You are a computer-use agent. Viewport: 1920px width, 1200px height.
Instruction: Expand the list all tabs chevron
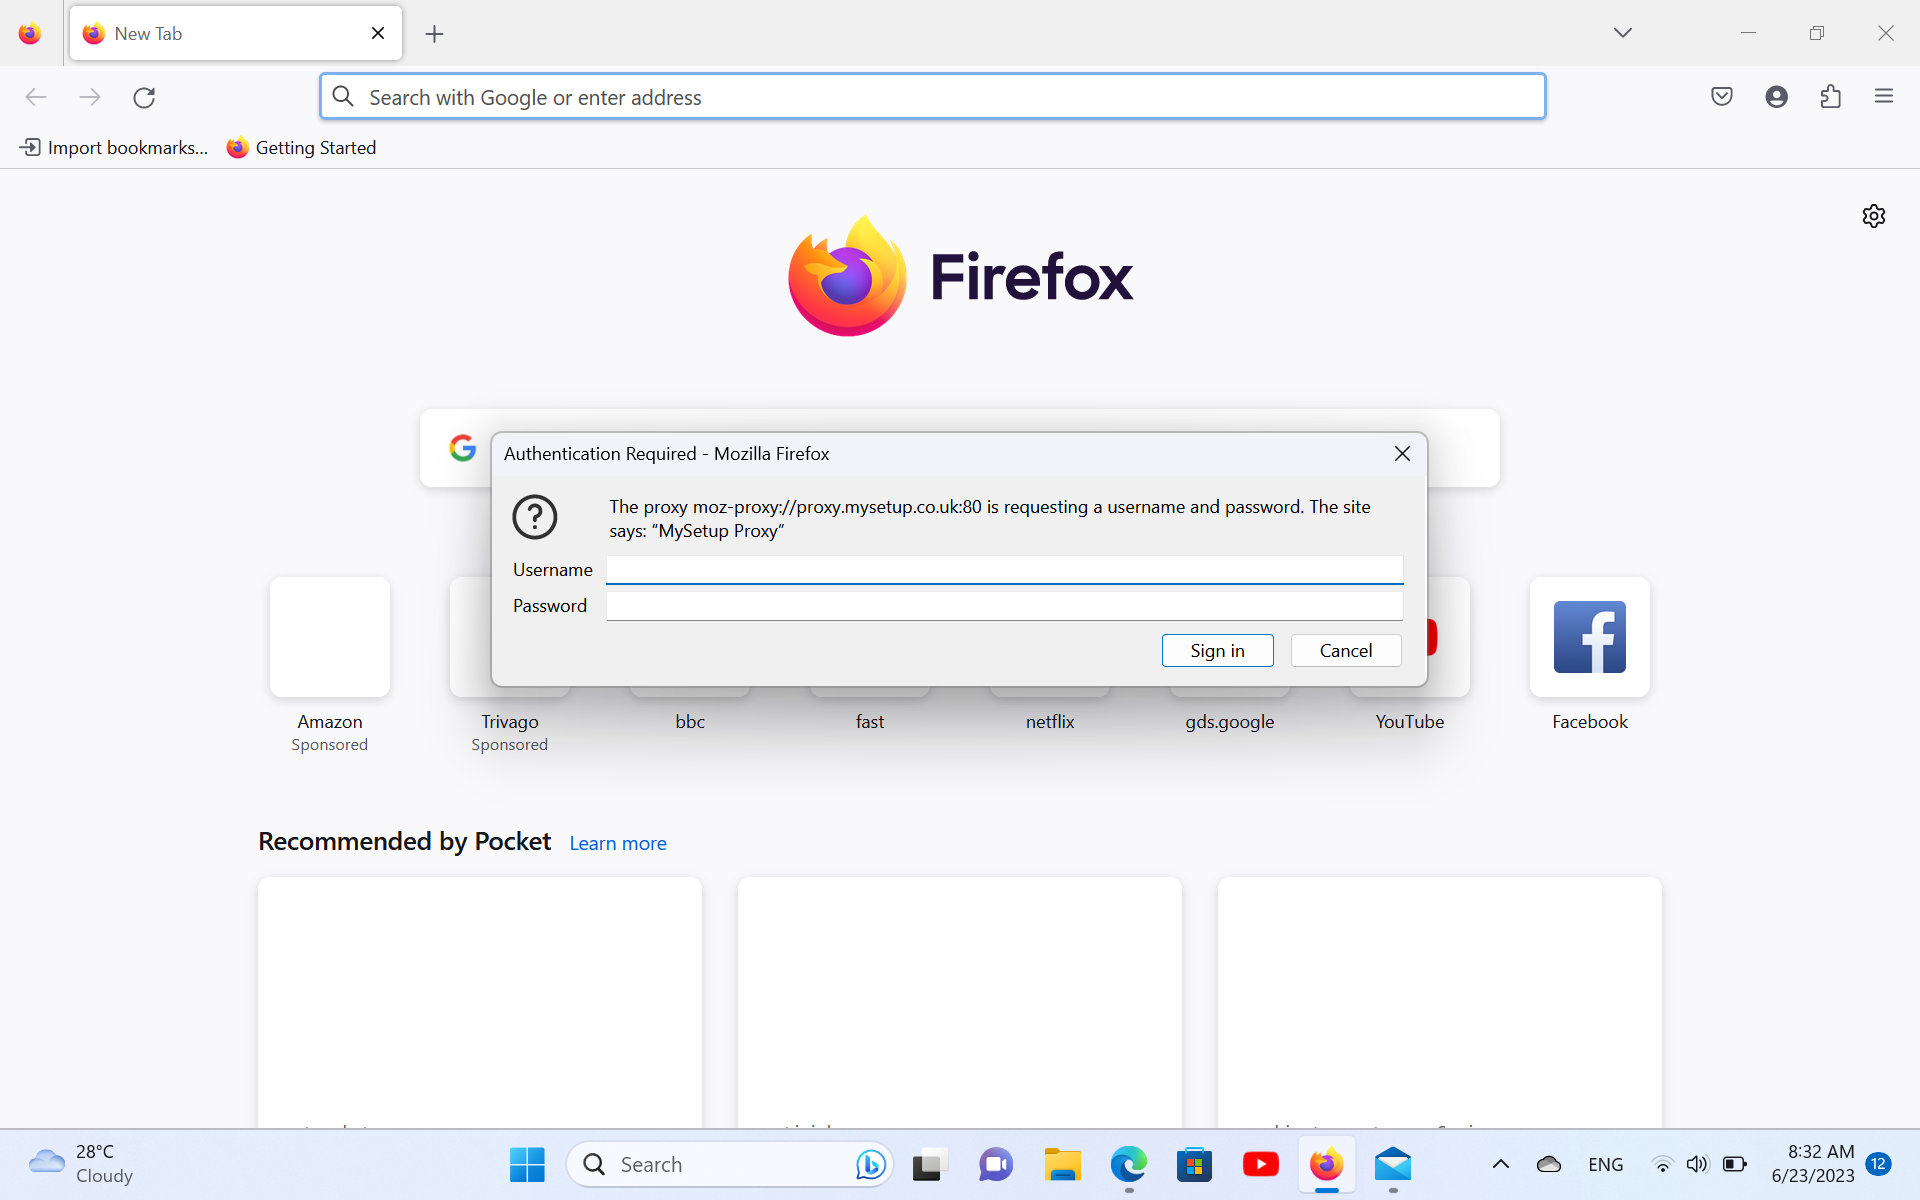coord(1622,33)
